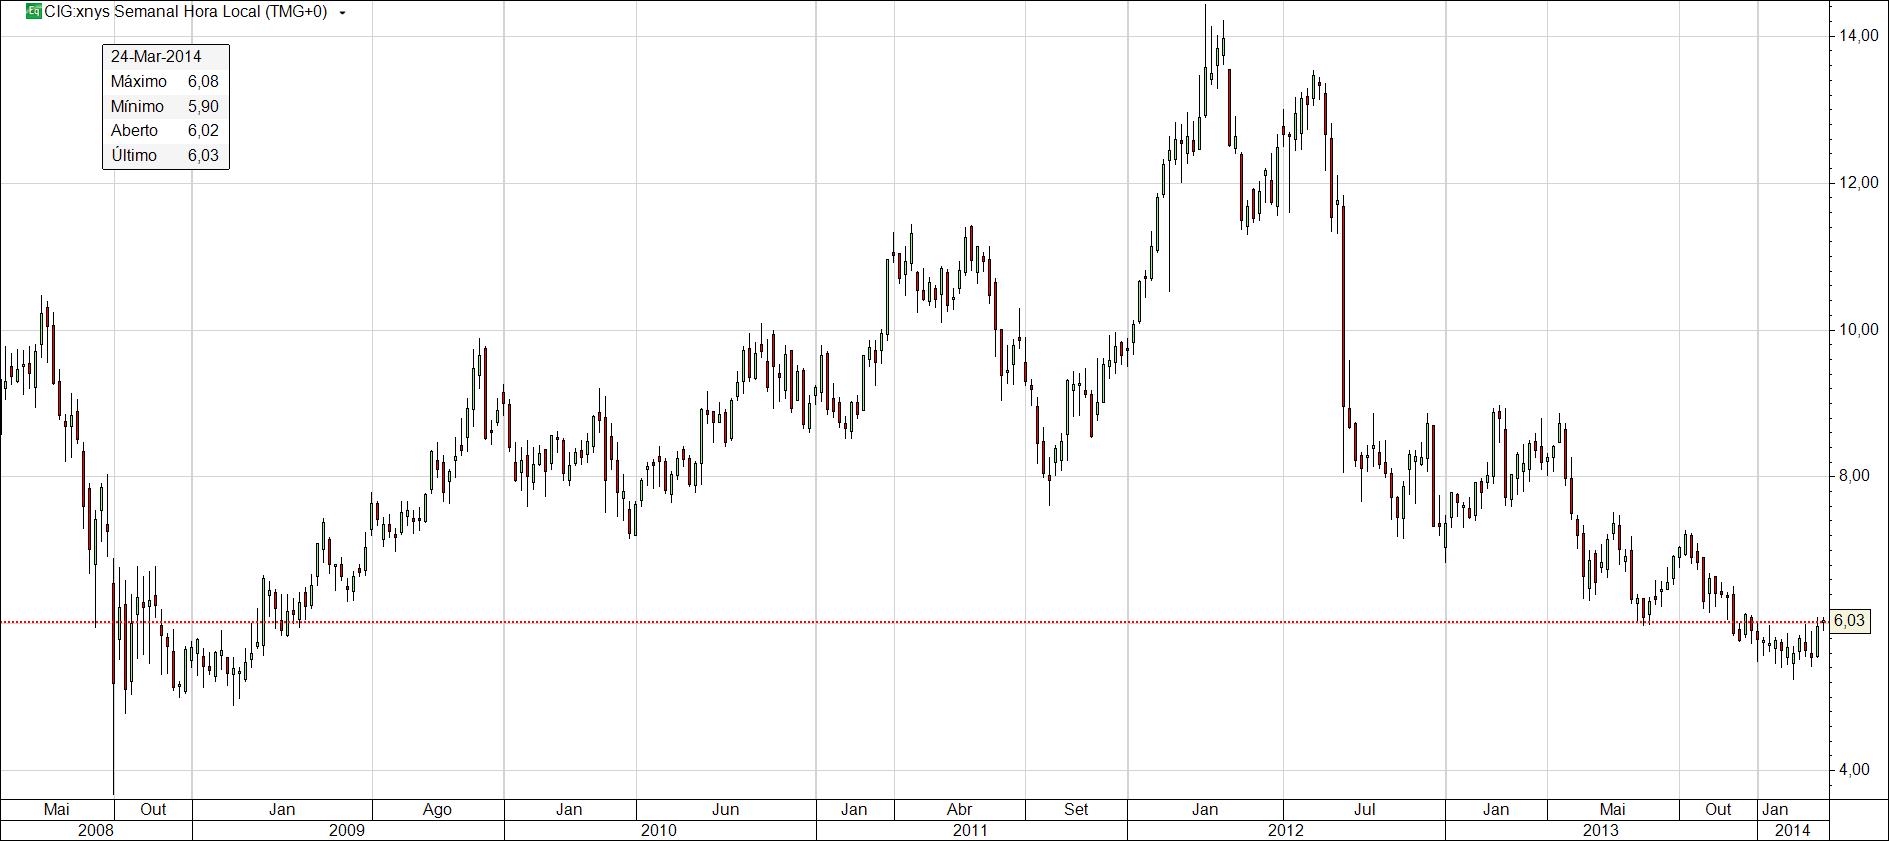1889x841 pixels.
Task: Click the 24-Mar-2014 date in the info box
Action: coord(156,56)
